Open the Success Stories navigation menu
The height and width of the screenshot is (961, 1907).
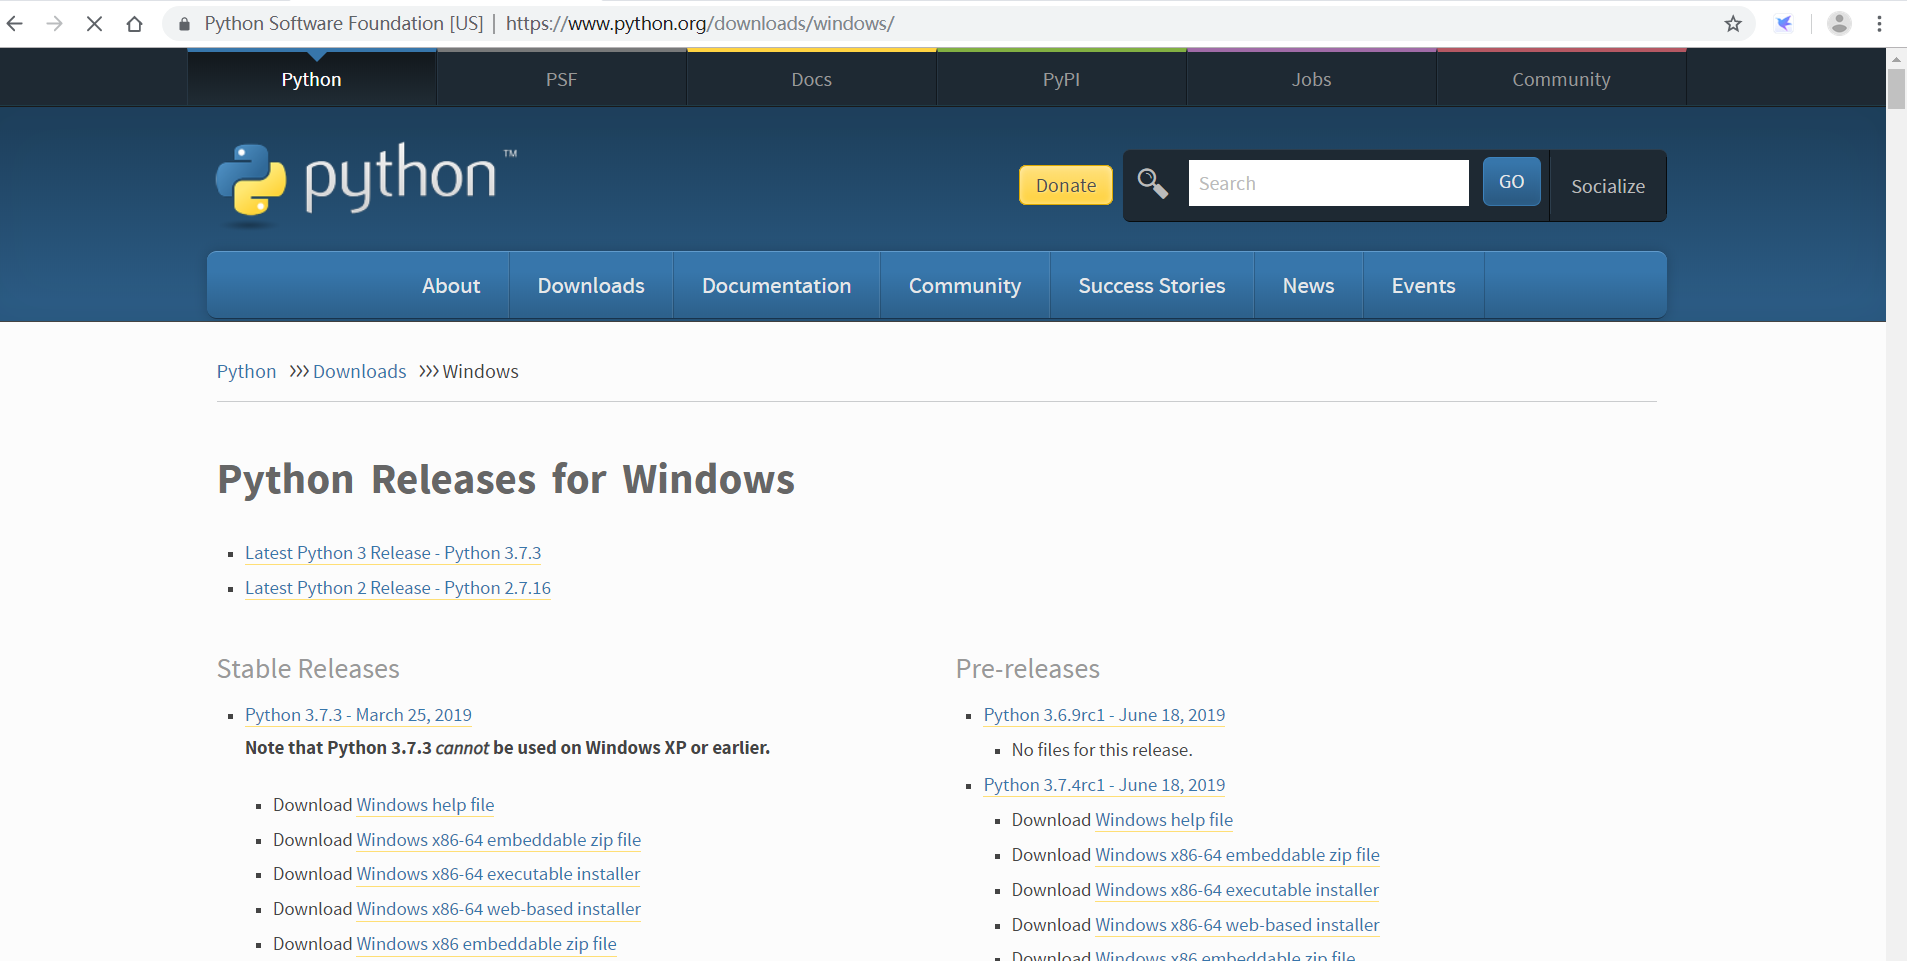(1152, 286)
